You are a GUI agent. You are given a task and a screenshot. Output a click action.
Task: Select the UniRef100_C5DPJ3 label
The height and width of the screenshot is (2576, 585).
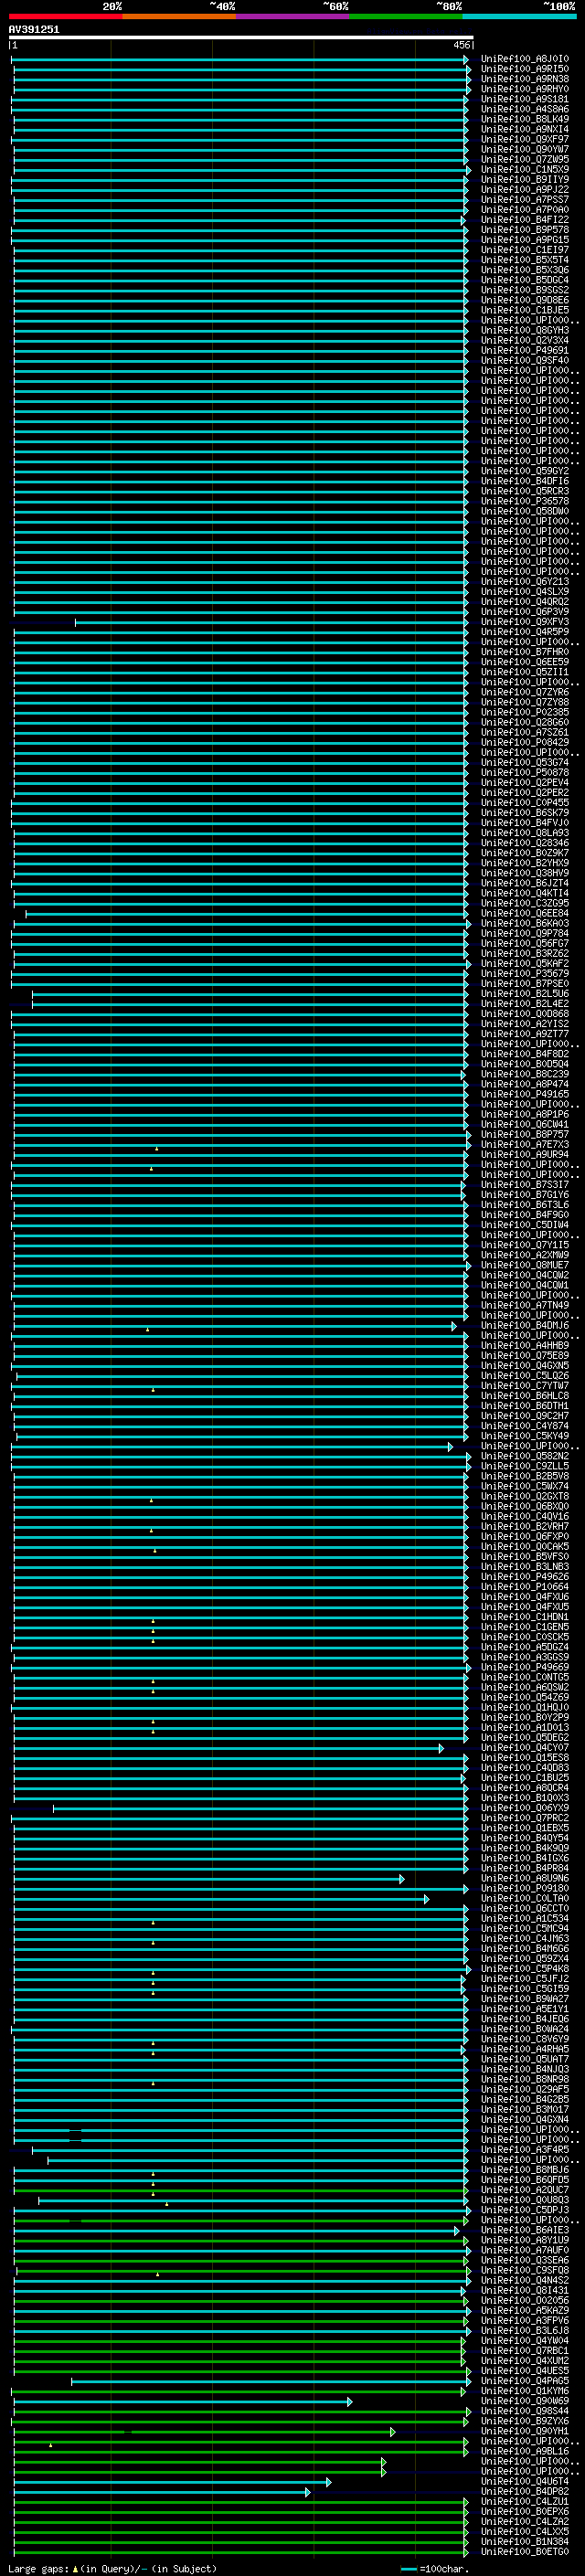(525, 2210)
